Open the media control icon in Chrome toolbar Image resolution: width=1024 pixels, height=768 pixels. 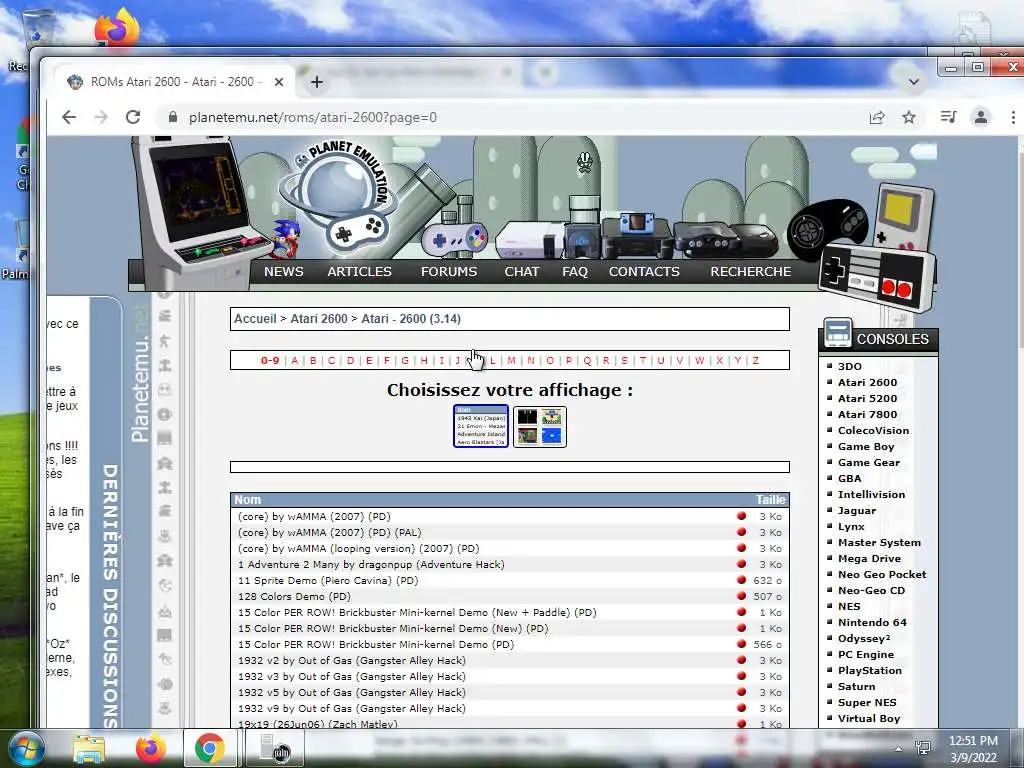[948, 118]
